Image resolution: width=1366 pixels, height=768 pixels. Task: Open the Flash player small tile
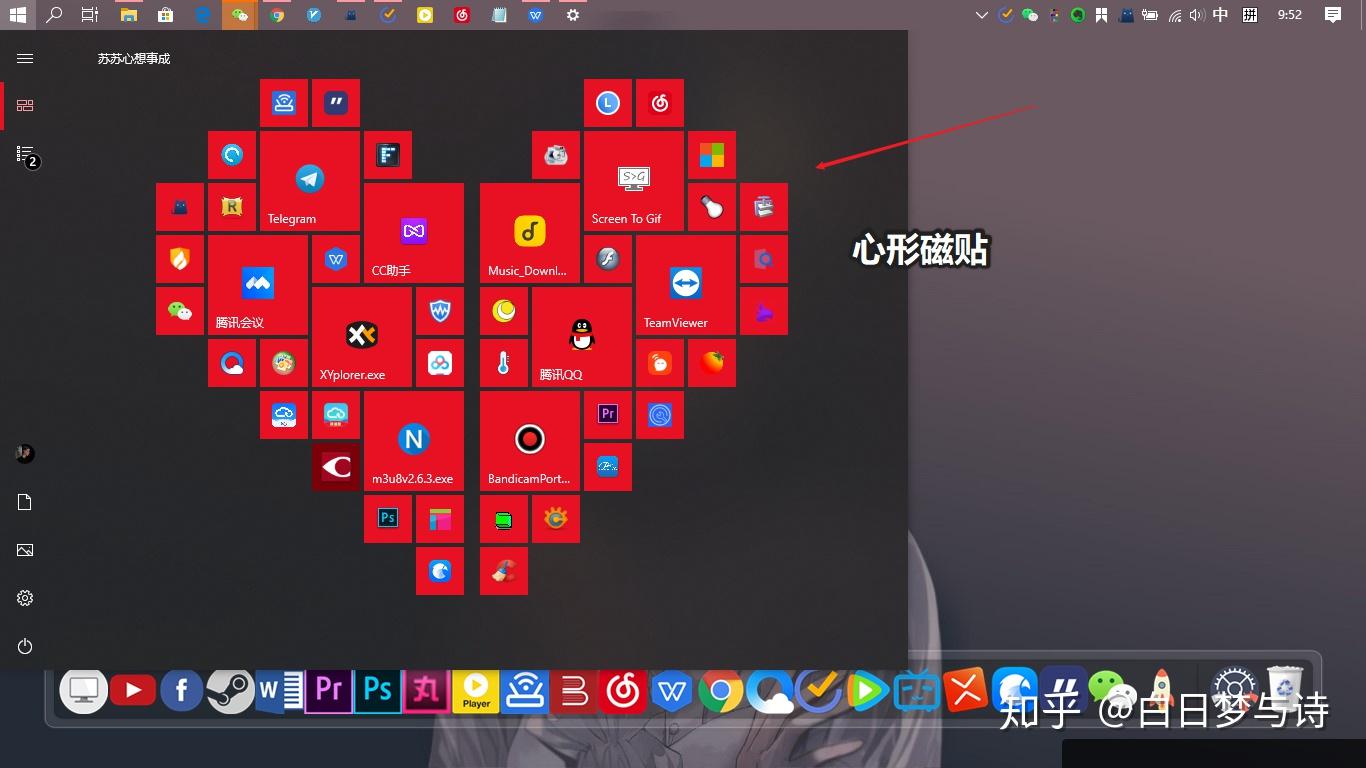point(608,259)
